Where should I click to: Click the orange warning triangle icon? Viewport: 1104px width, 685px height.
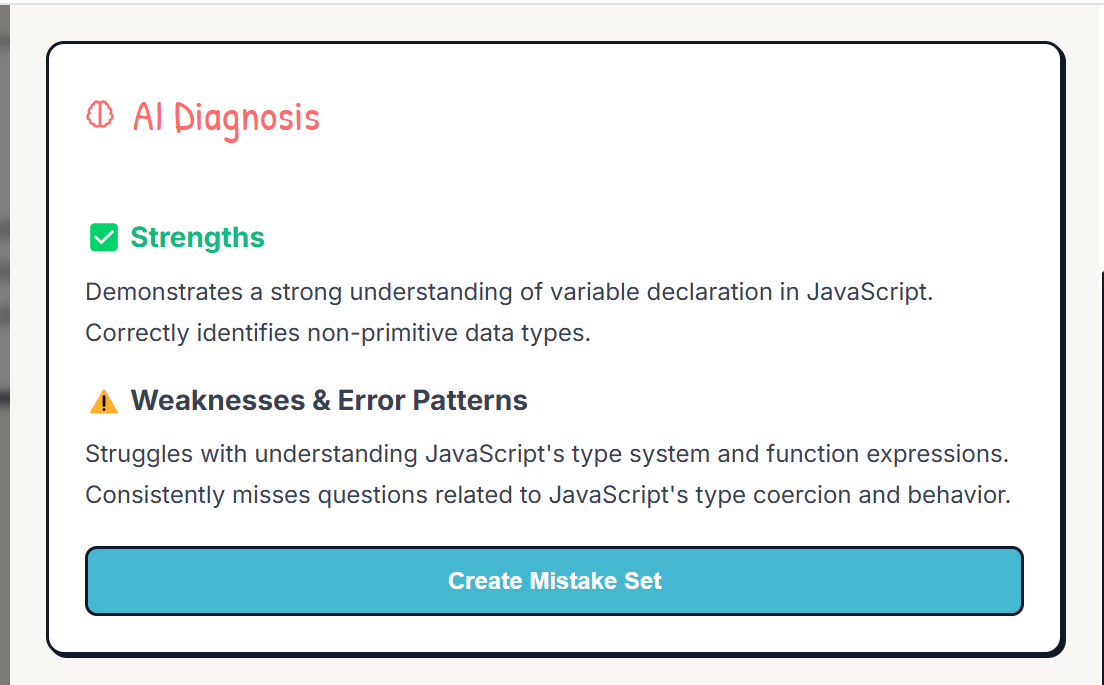click(104, 401)
